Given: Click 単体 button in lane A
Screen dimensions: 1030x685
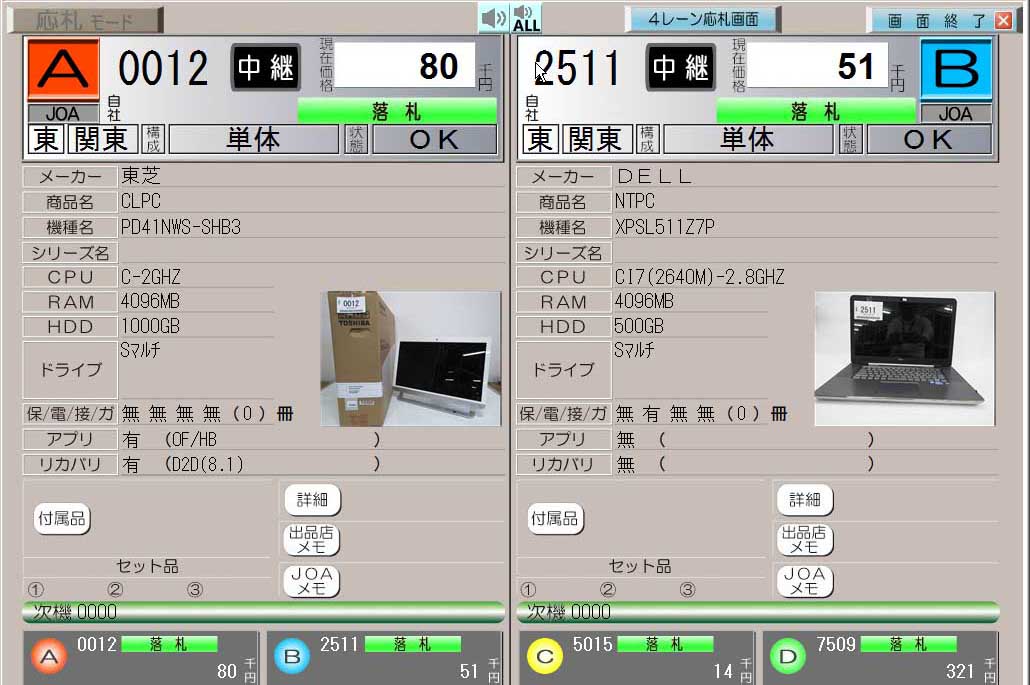Looking at the screenshot, I should coord(254,139).
